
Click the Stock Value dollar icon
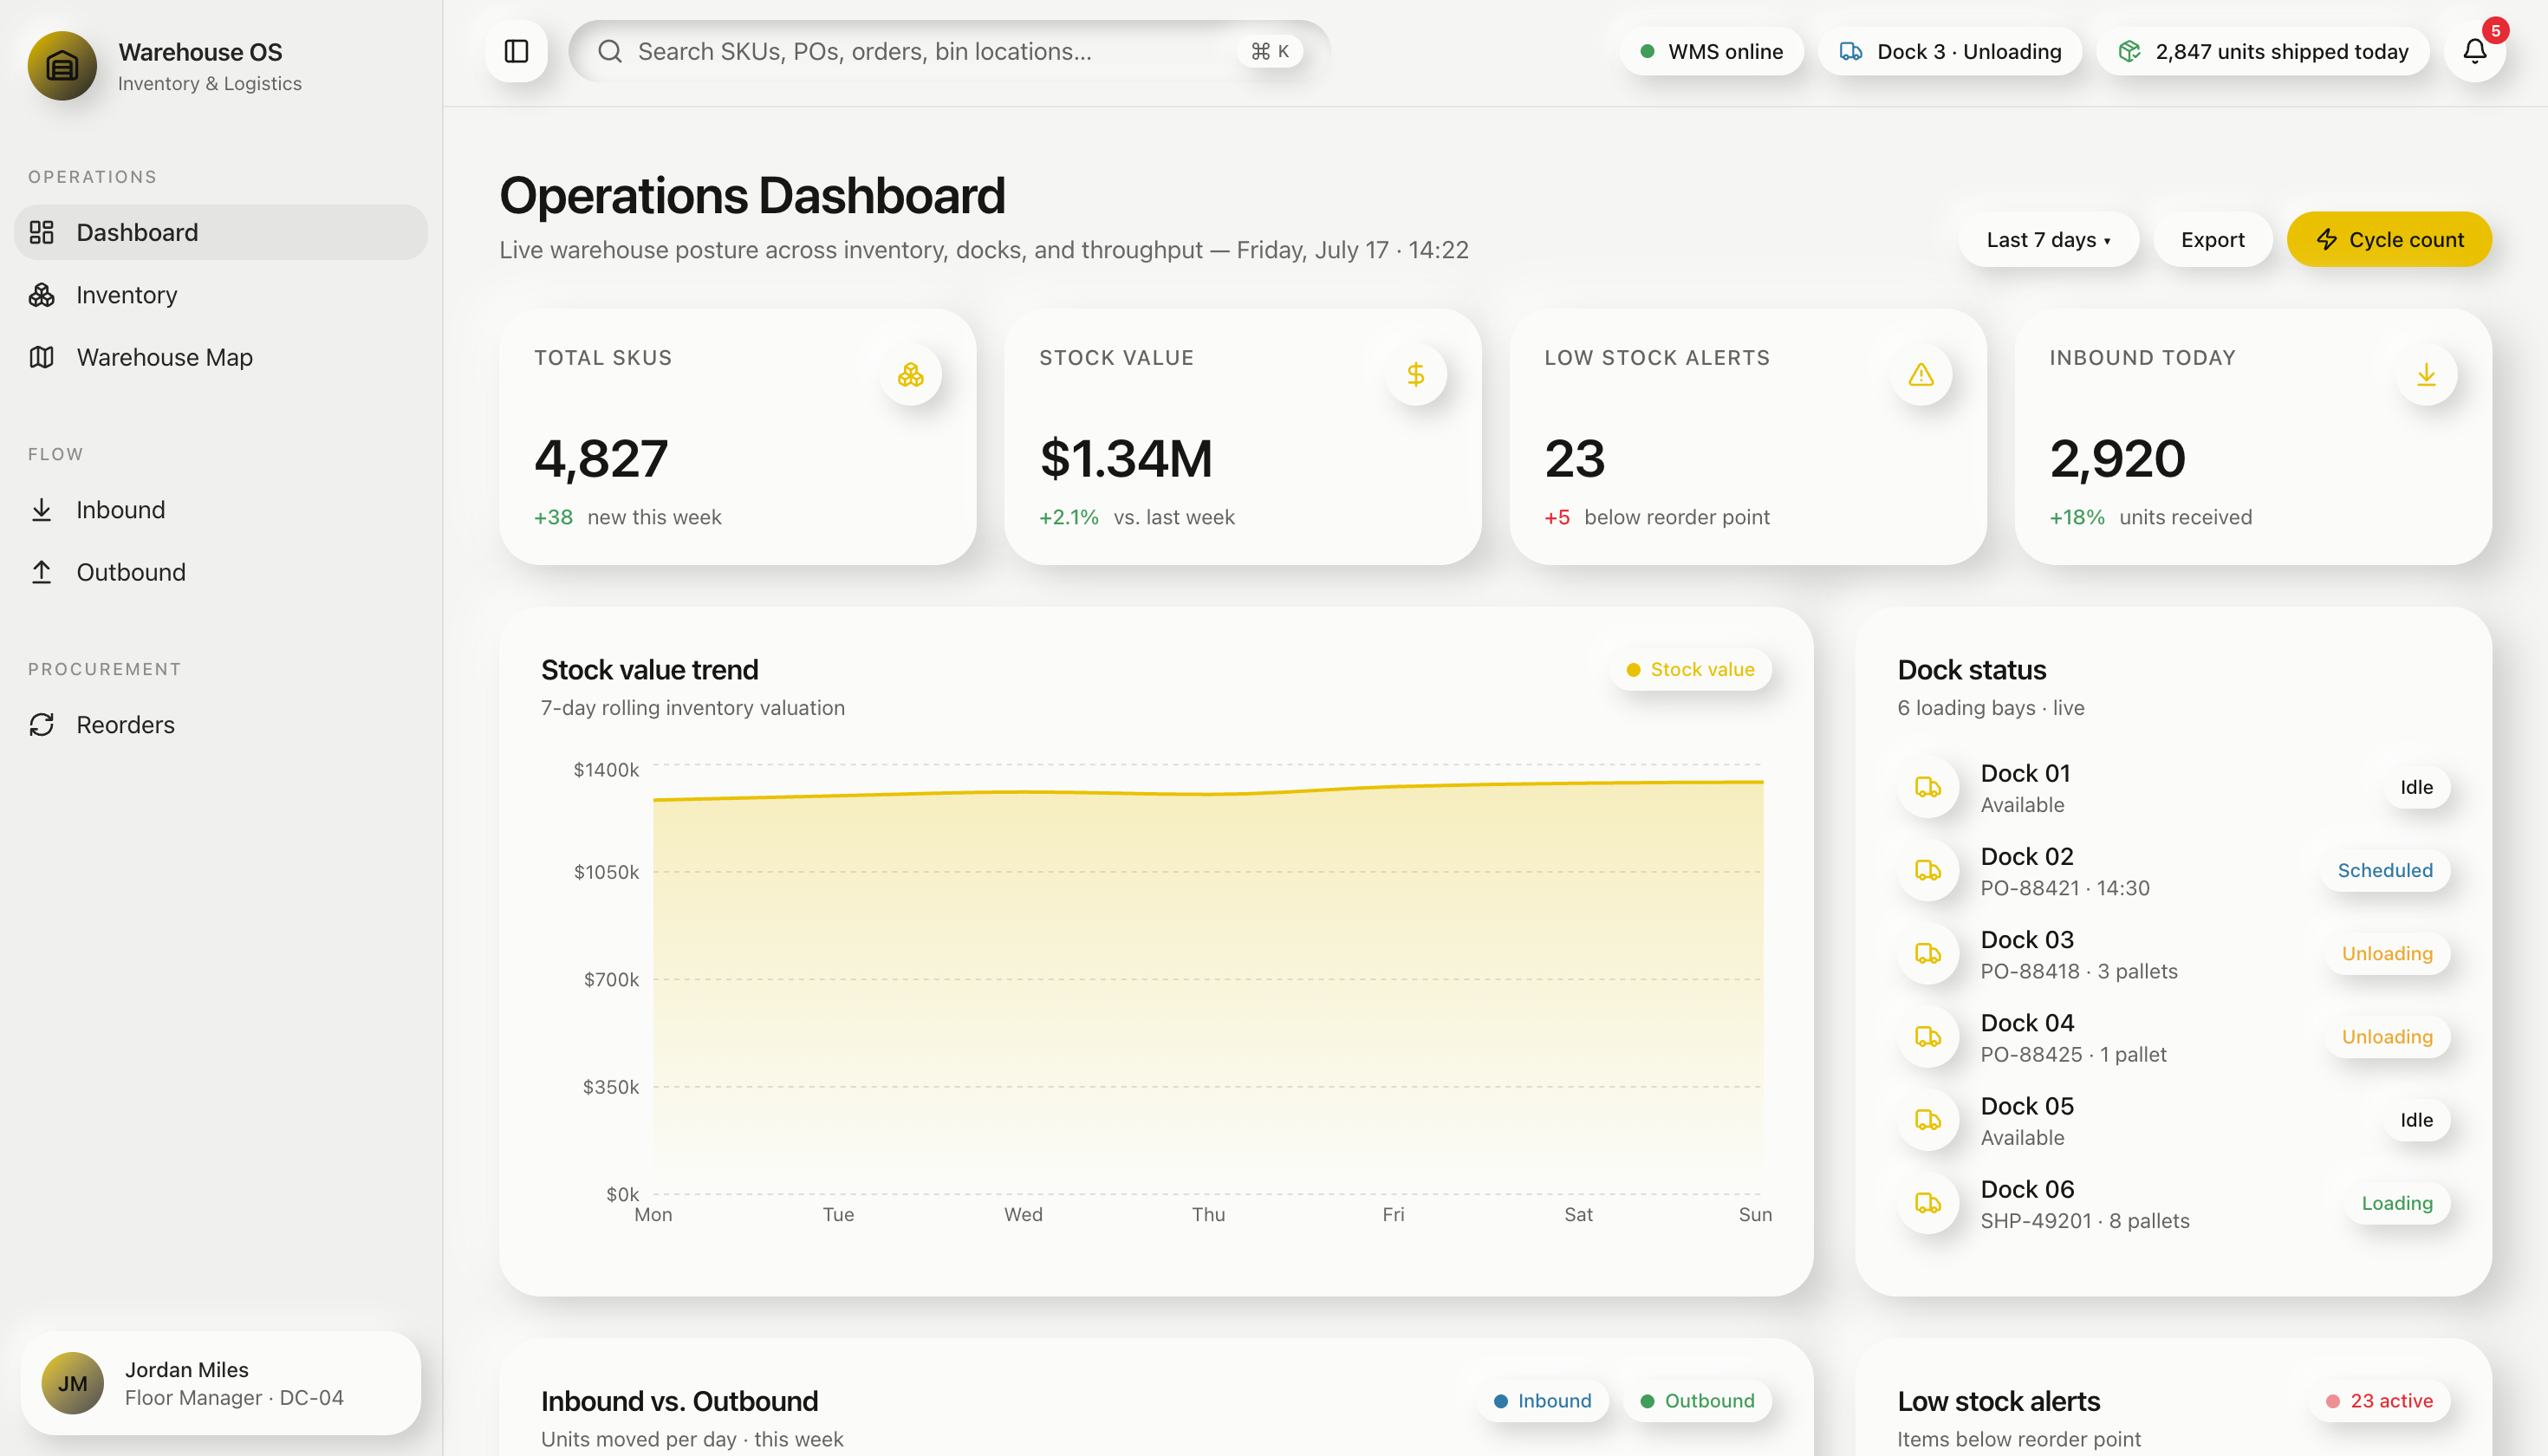click(x=1415, y=375)
